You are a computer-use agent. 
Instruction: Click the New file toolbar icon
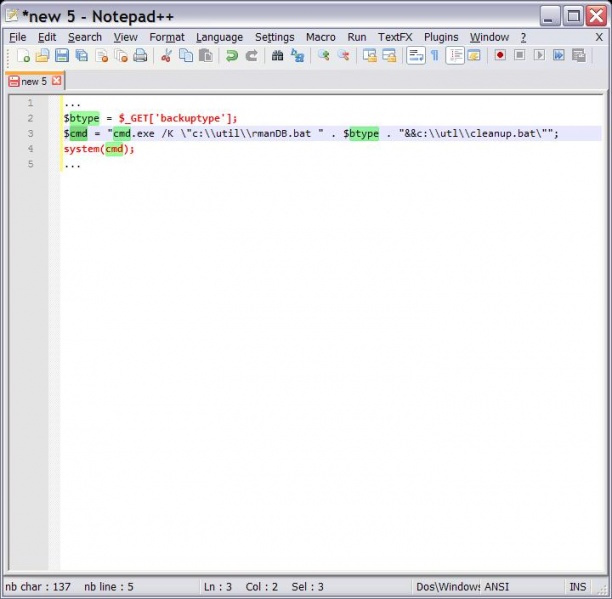22,56
